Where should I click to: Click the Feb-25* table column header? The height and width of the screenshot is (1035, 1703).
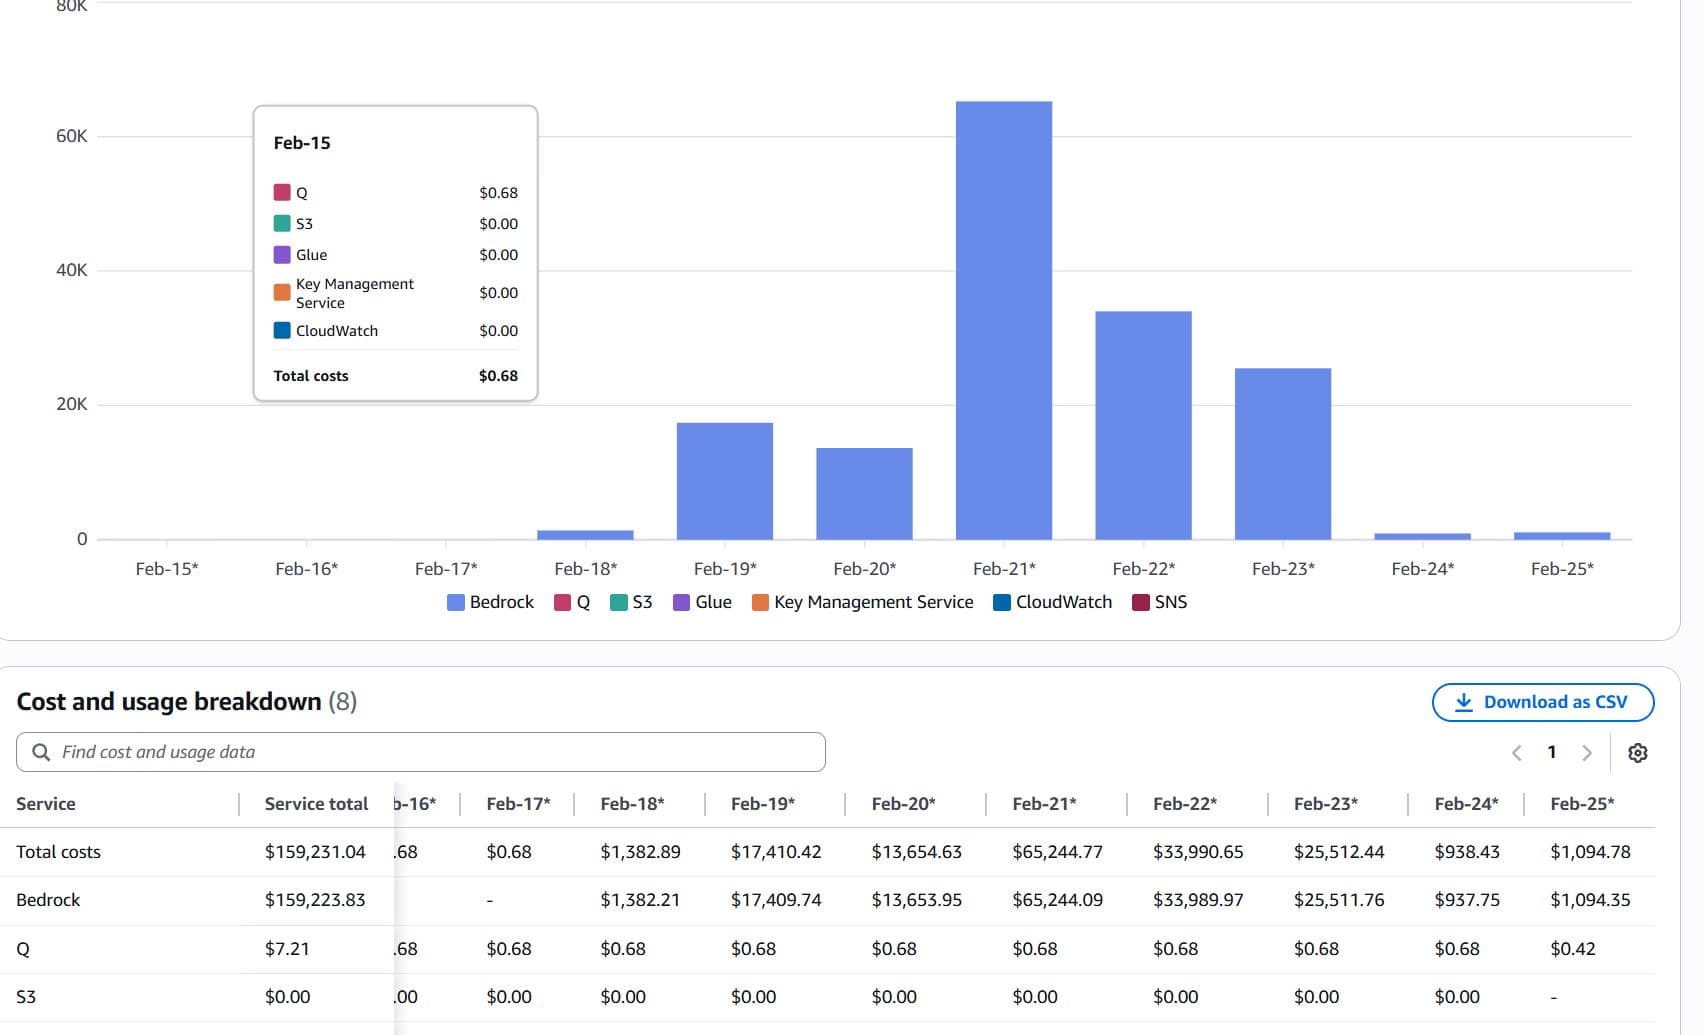tap(1582, 804)
